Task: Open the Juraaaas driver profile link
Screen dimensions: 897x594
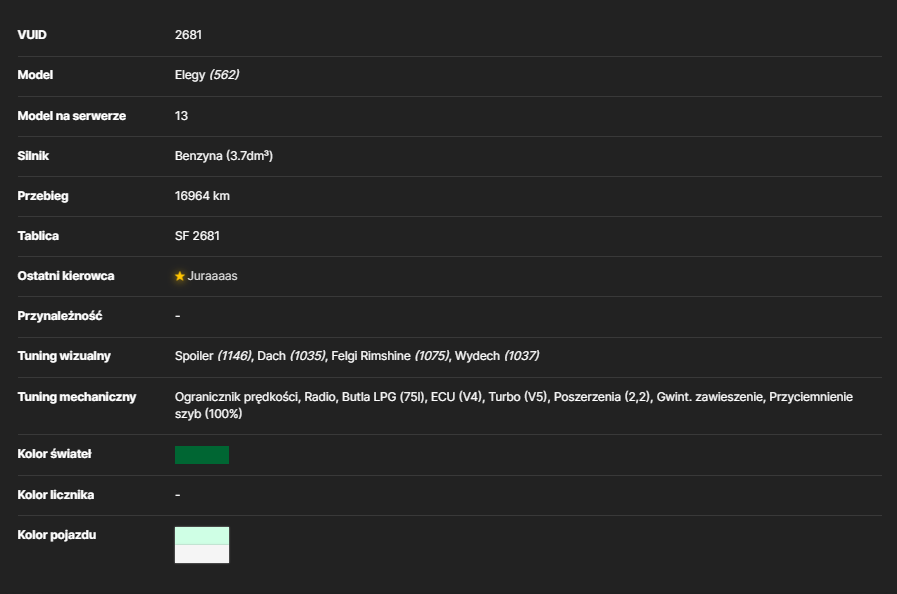Action: [212, 276]
